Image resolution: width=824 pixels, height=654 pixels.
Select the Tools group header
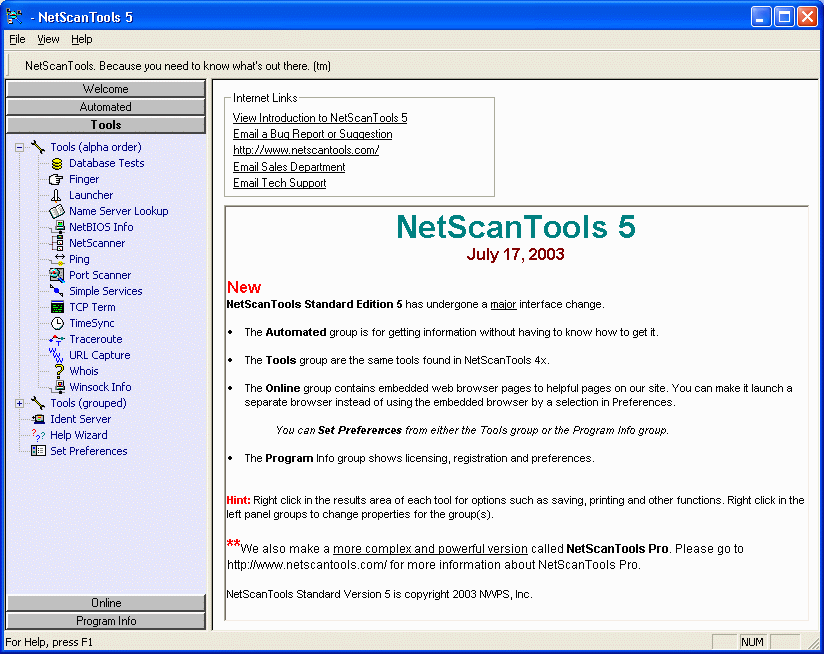[x=106, y=124]
